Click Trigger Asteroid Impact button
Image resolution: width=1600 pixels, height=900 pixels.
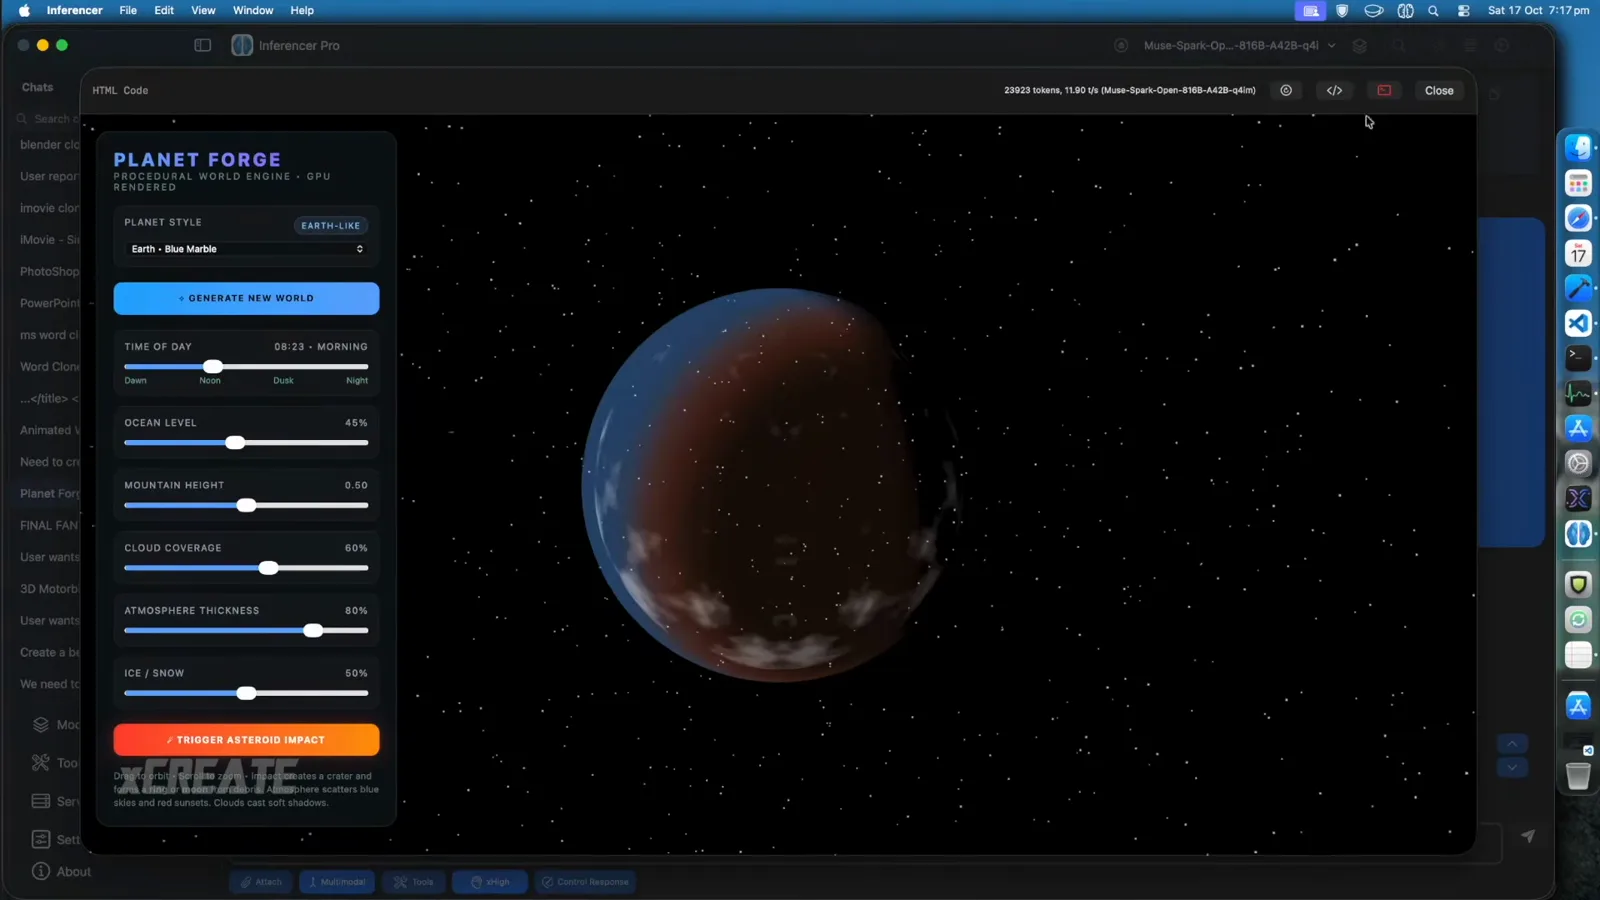246,740
